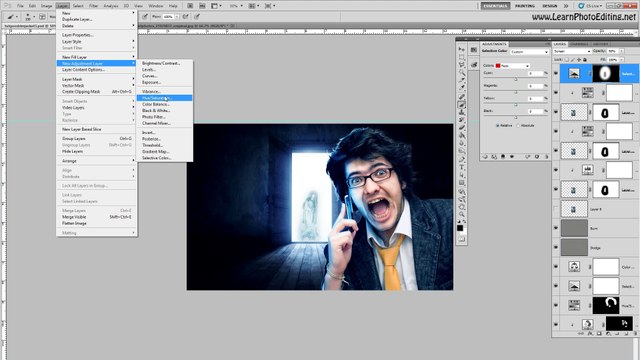Open the Opacity slider arrow in Layers panel
640x360 pixels.
click(621, 51)
